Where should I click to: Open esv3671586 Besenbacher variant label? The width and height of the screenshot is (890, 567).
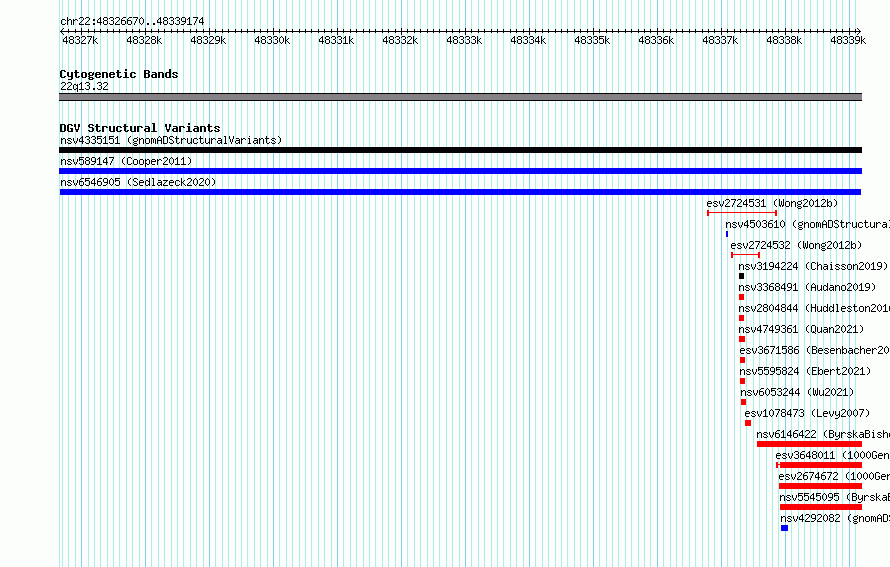pos(815,350)
